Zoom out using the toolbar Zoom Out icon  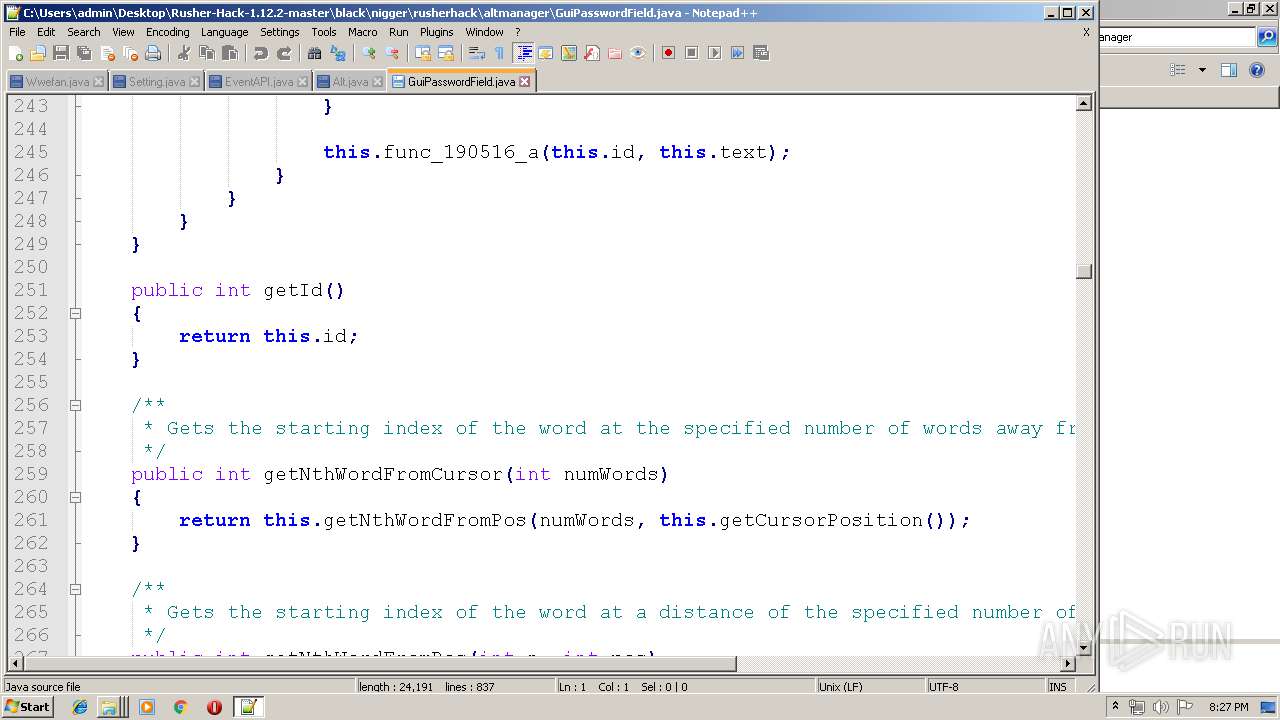pos(392,53)
